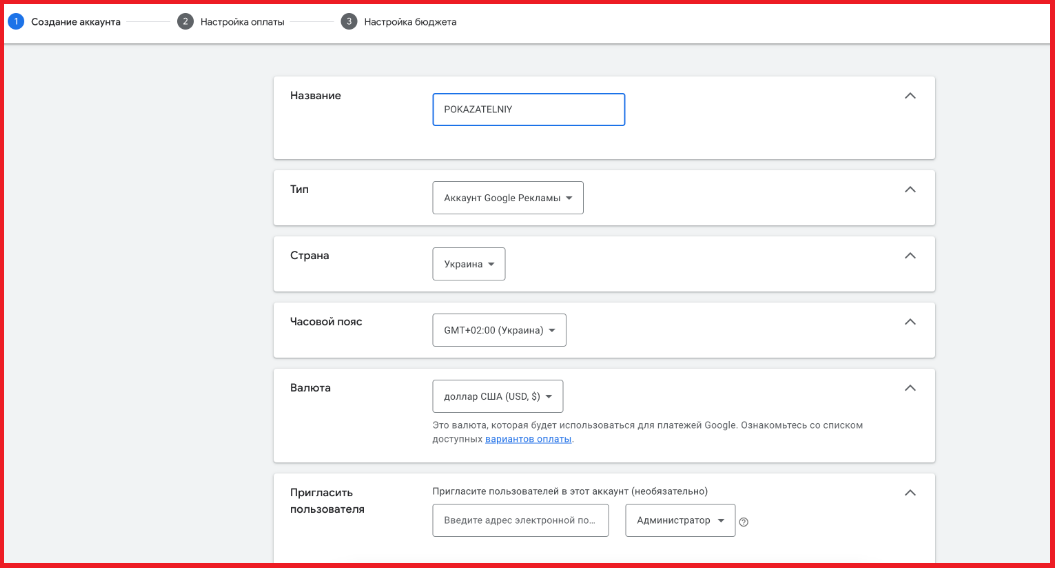Click the invite user email address field
1055x568 pixels.
coord(520,520)
